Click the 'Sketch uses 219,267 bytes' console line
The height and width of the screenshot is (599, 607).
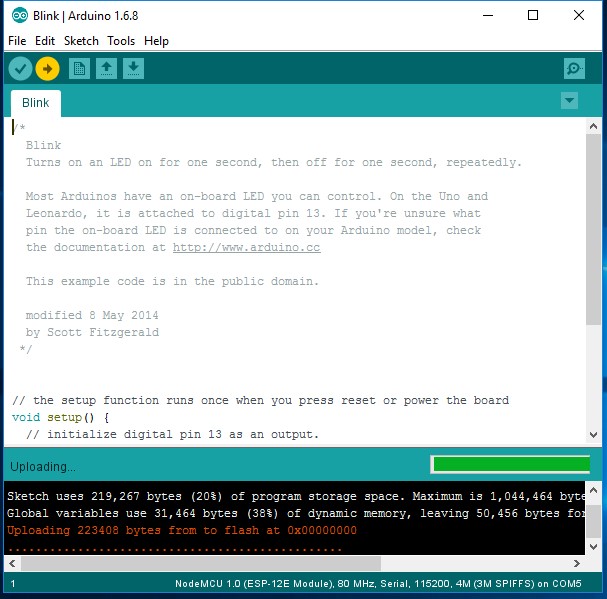point(296,496)
